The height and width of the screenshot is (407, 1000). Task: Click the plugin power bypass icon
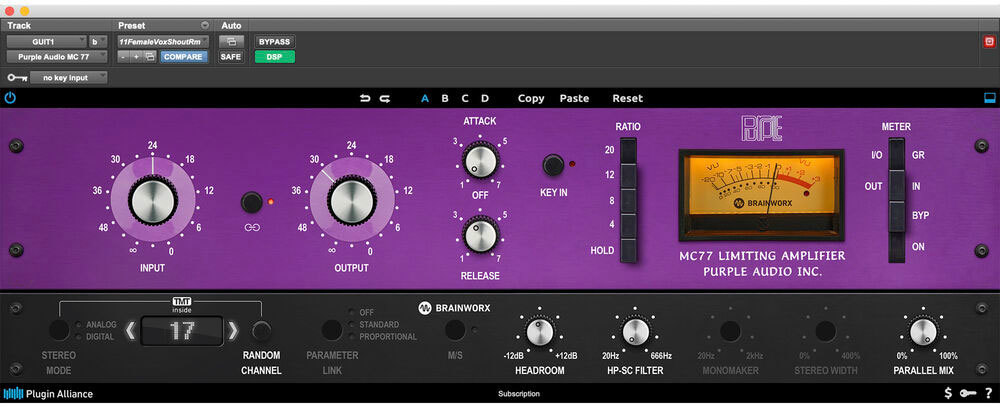(x=10, y=98)
